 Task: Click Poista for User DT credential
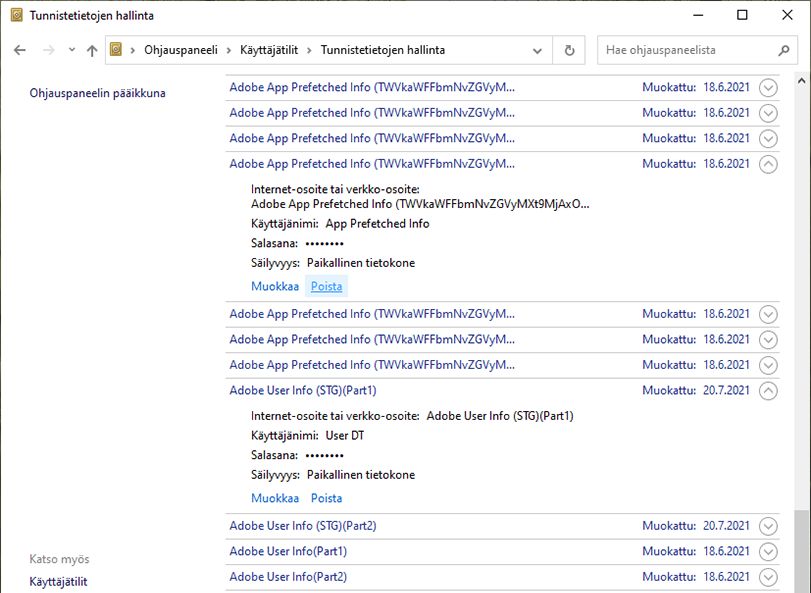click(x=326, y=498)
